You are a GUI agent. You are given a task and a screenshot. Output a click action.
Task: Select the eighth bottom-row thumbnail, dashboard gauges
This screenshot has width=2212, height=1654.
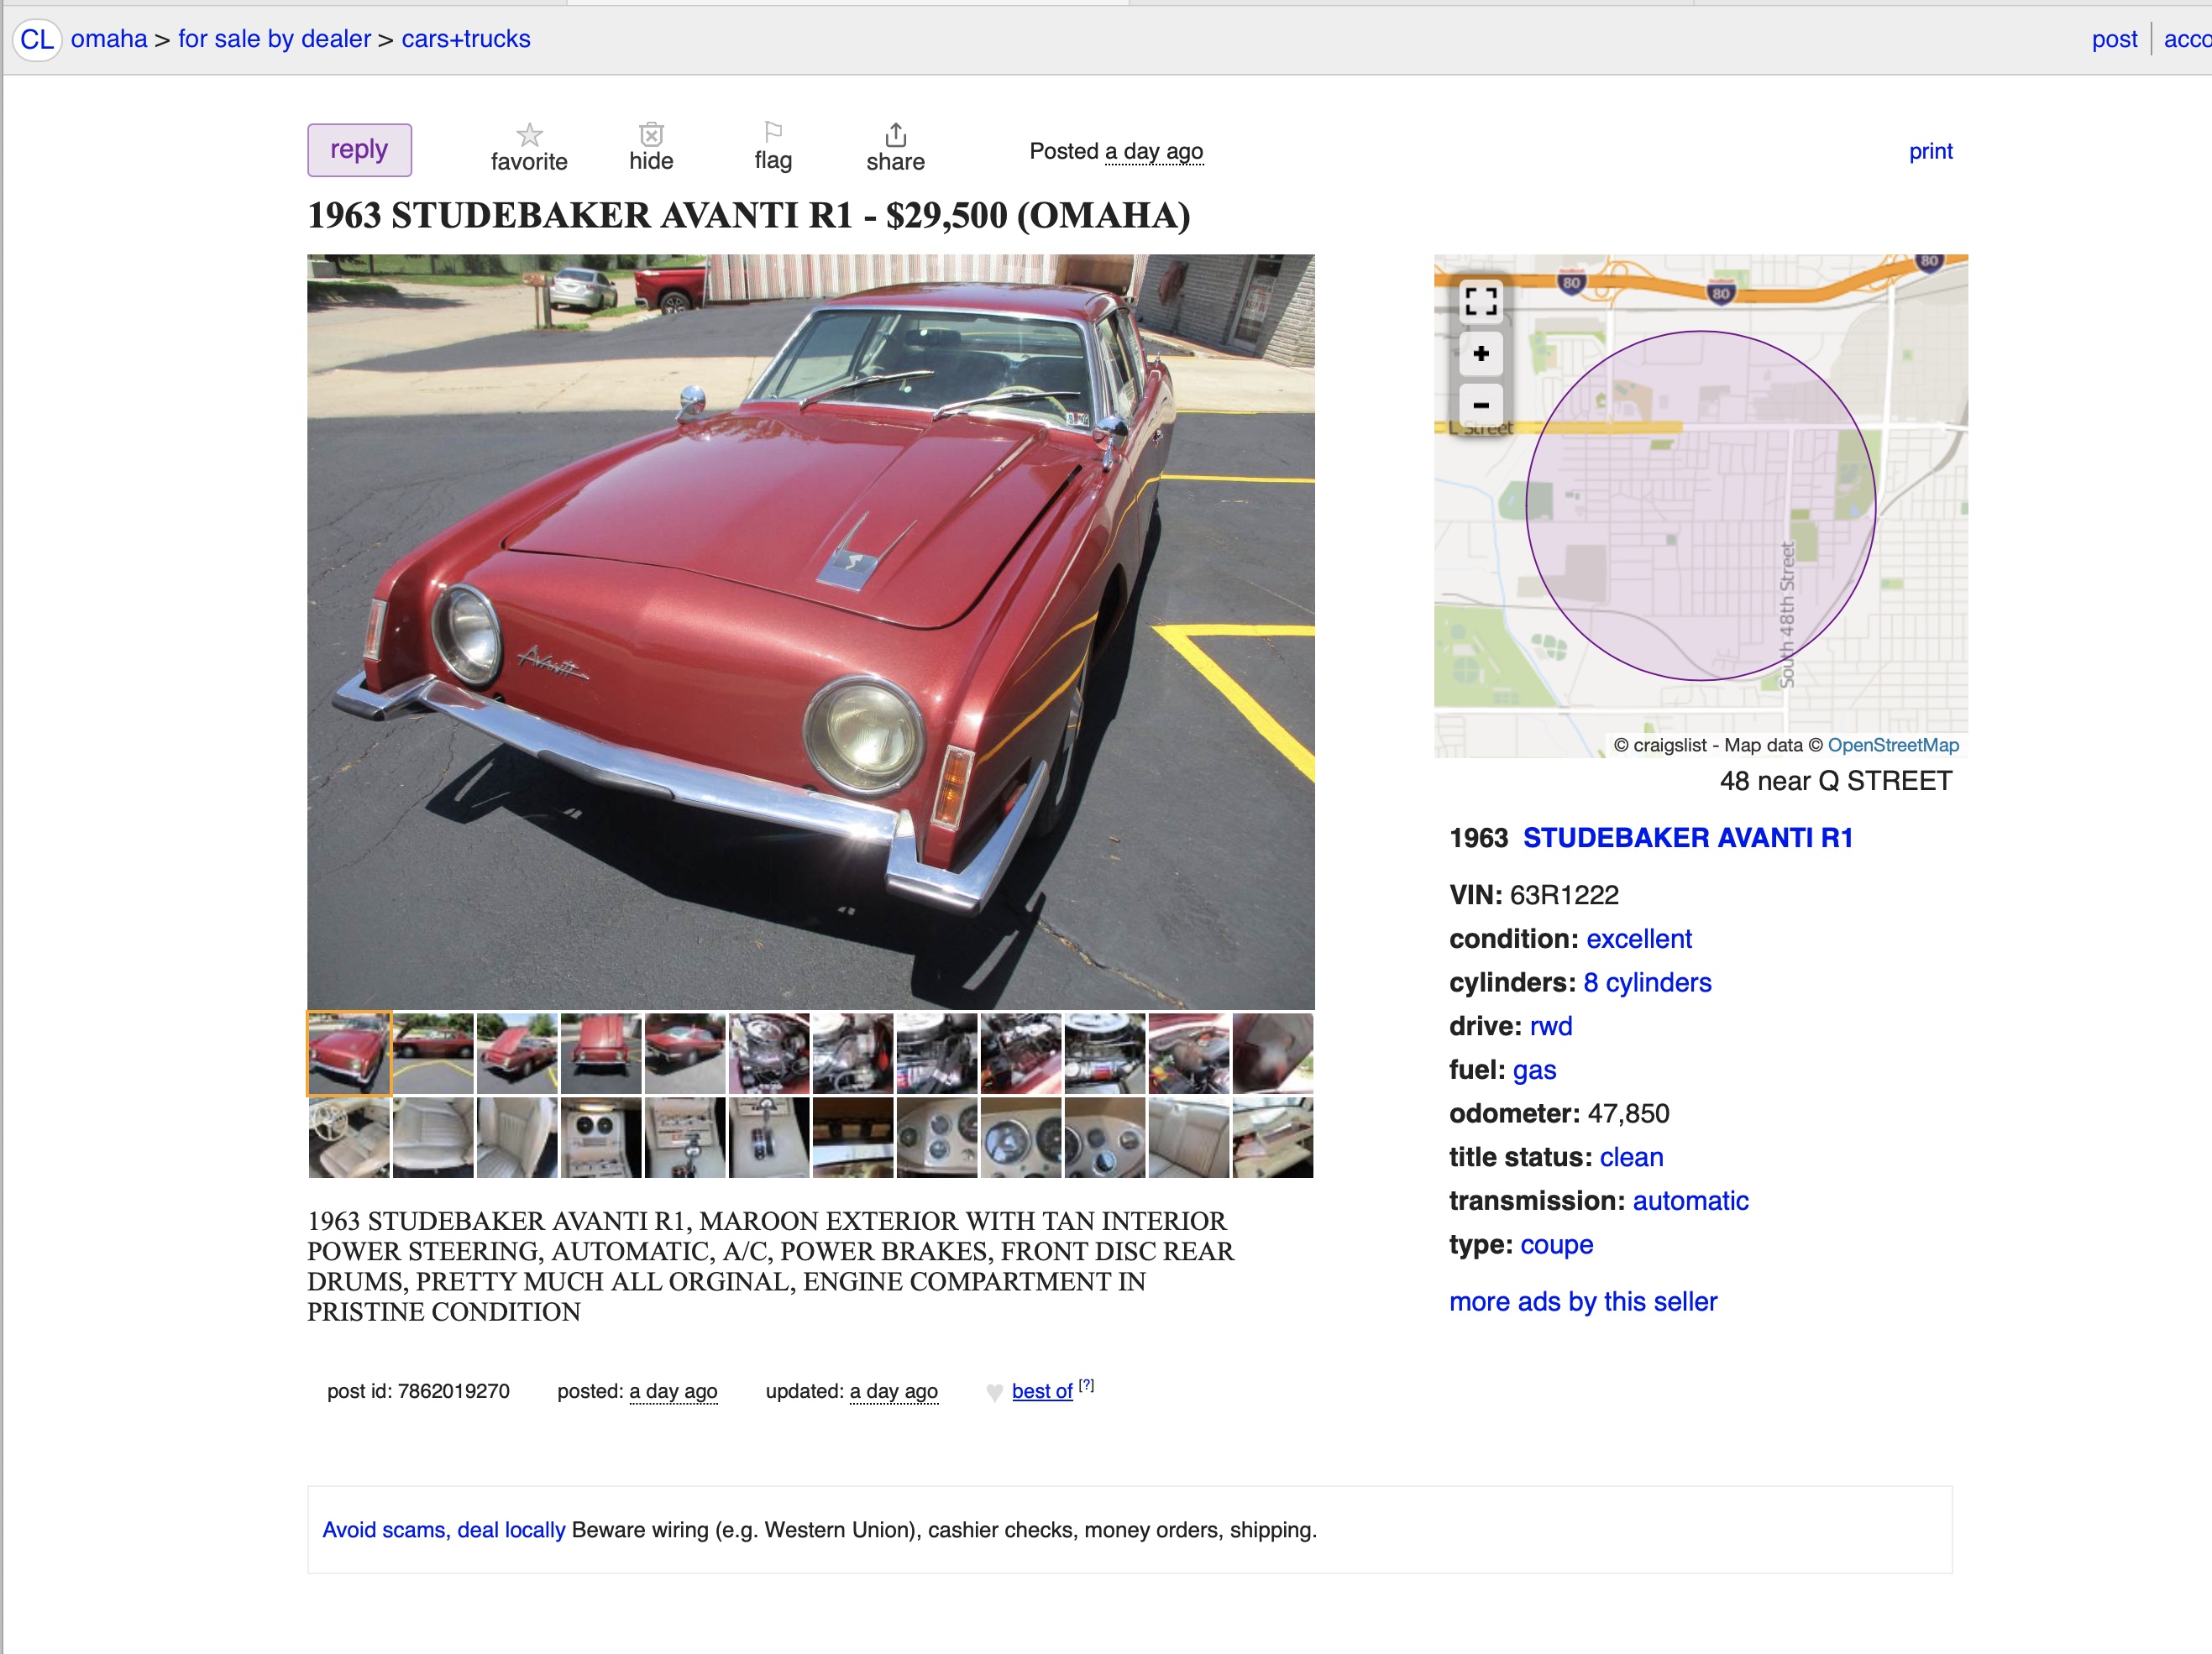tap(937, 1138)
